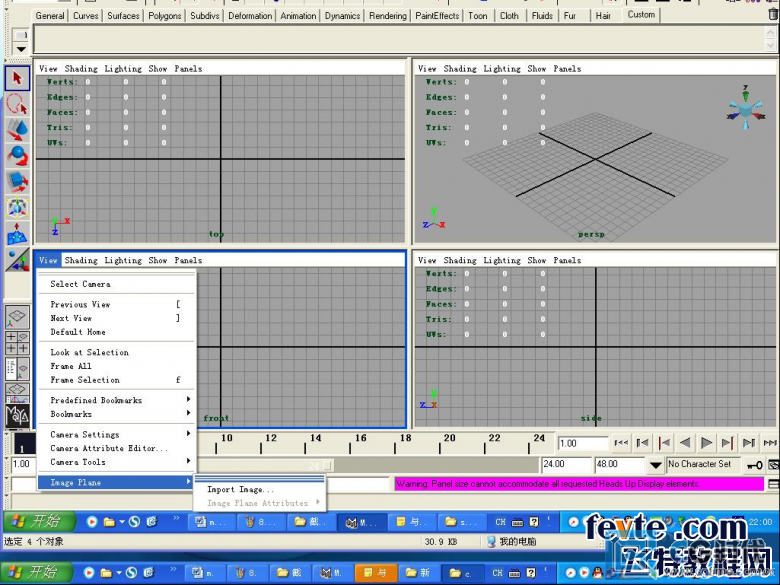
Task: Select the Universal Manipulator tool
Action: point(17,208)
